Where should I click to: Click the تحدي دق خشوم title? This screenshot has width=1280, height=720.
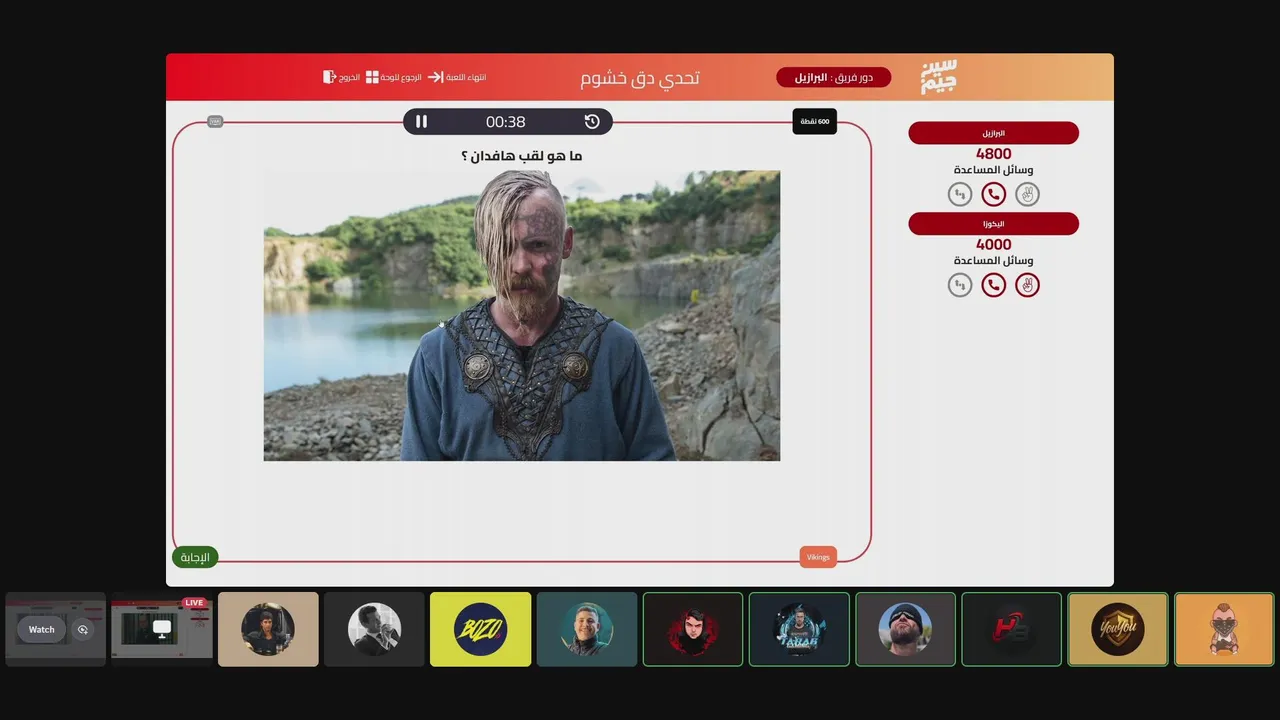pos(640,78)
